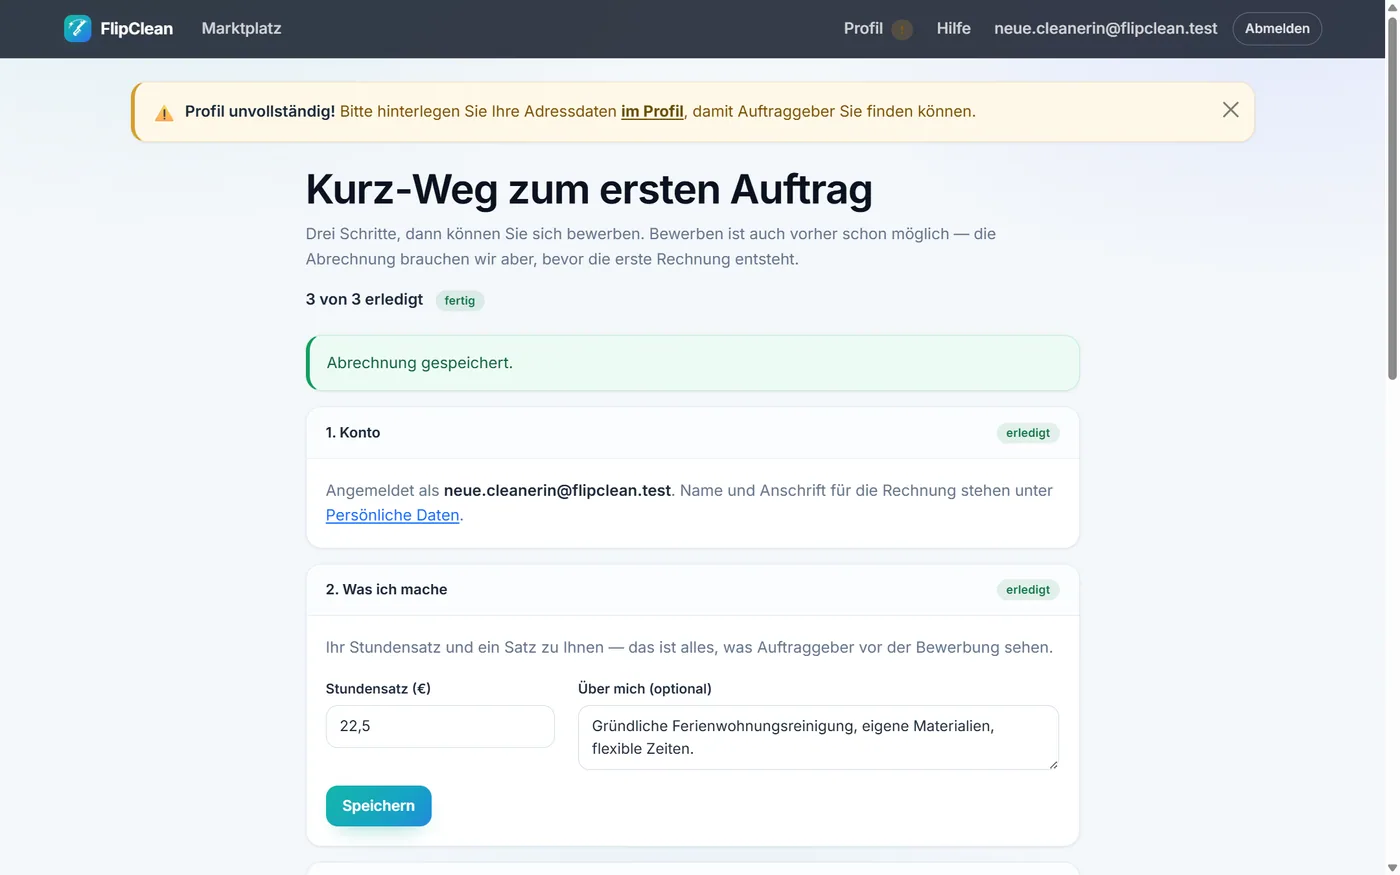This screenshot has height=875, width=1400.
Task: Open the Hilfe page
Action: tap(953, 29)
